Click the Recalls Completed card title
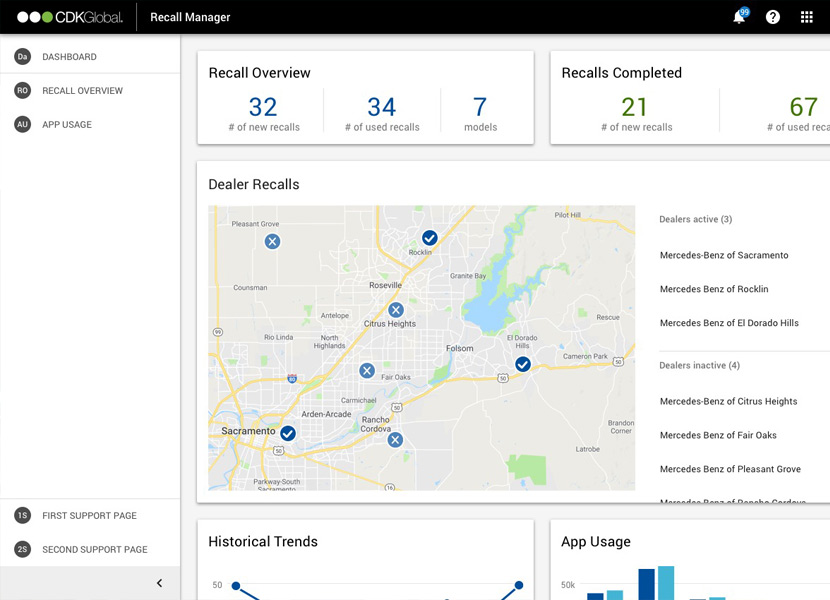The width and height of the screenshot is (830, 600). coord(621,73)
